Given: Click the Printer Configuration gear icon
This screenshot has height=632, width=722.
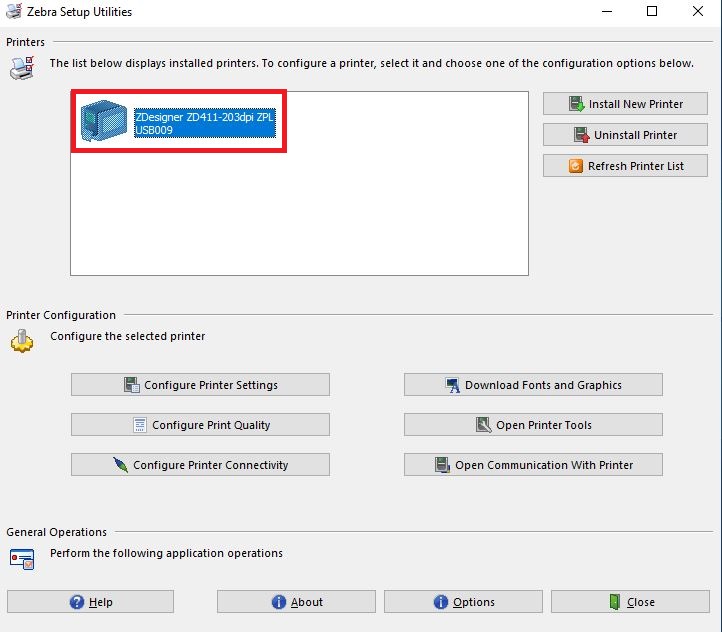Looking at the screenshot, I should click(x=22, y=341).
